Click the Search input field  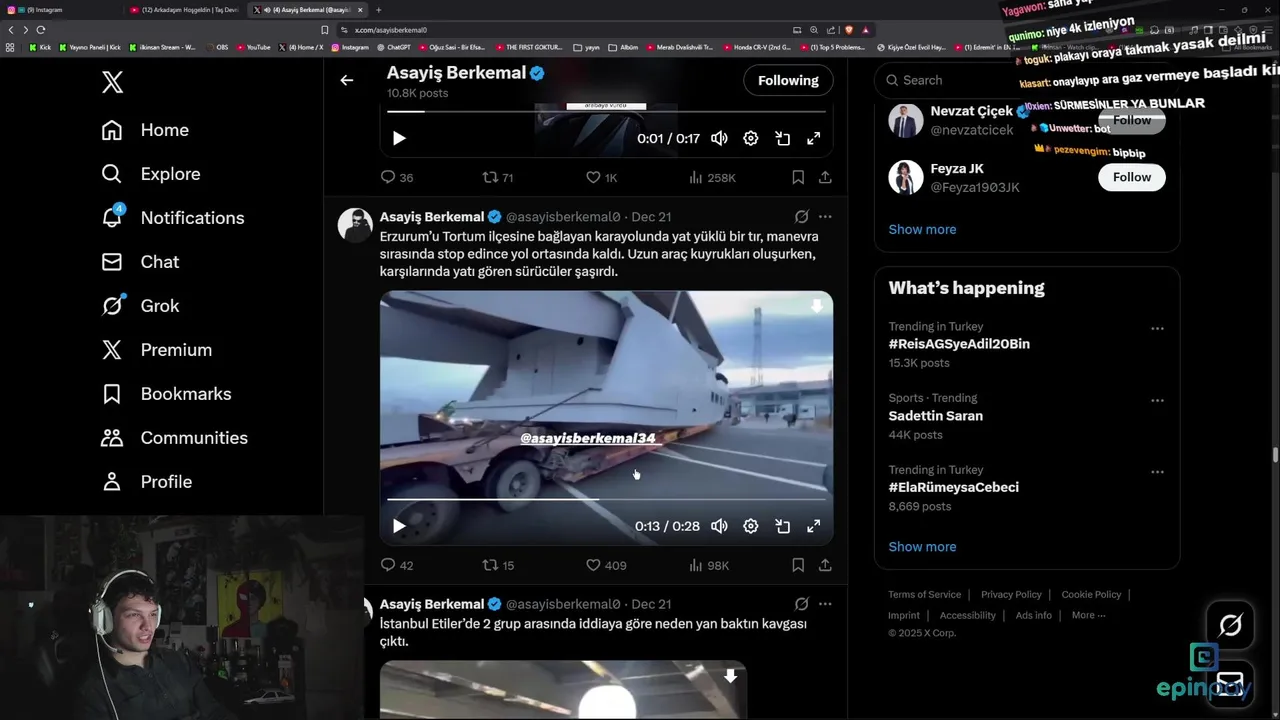tap(1027, 80)
